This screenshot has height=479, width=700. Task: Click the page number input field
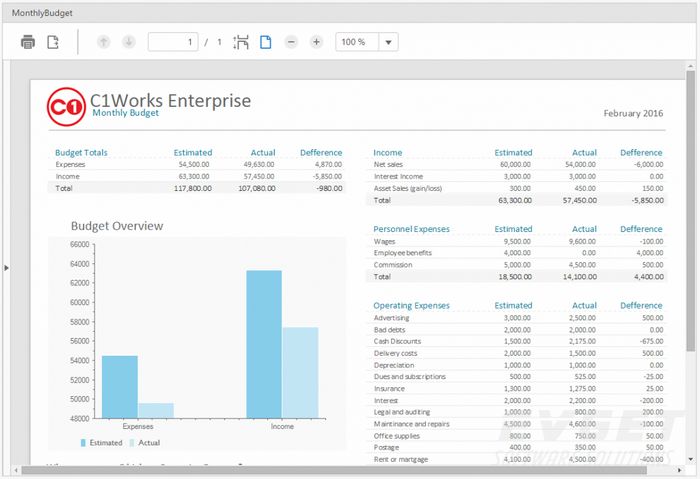tap(173, 42)
